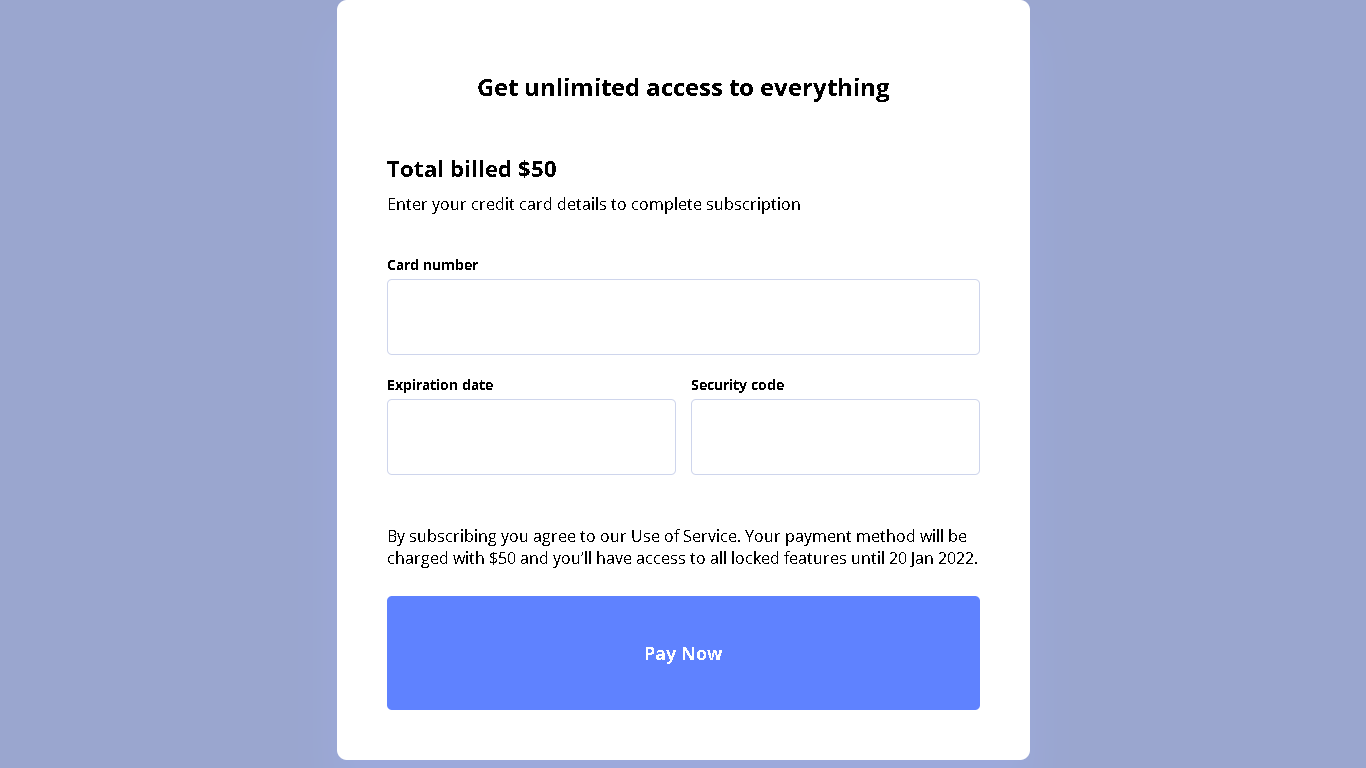Click the 'Enter your credit card details' subtitle
The image size is (1366, 768).
pos(594,204)
